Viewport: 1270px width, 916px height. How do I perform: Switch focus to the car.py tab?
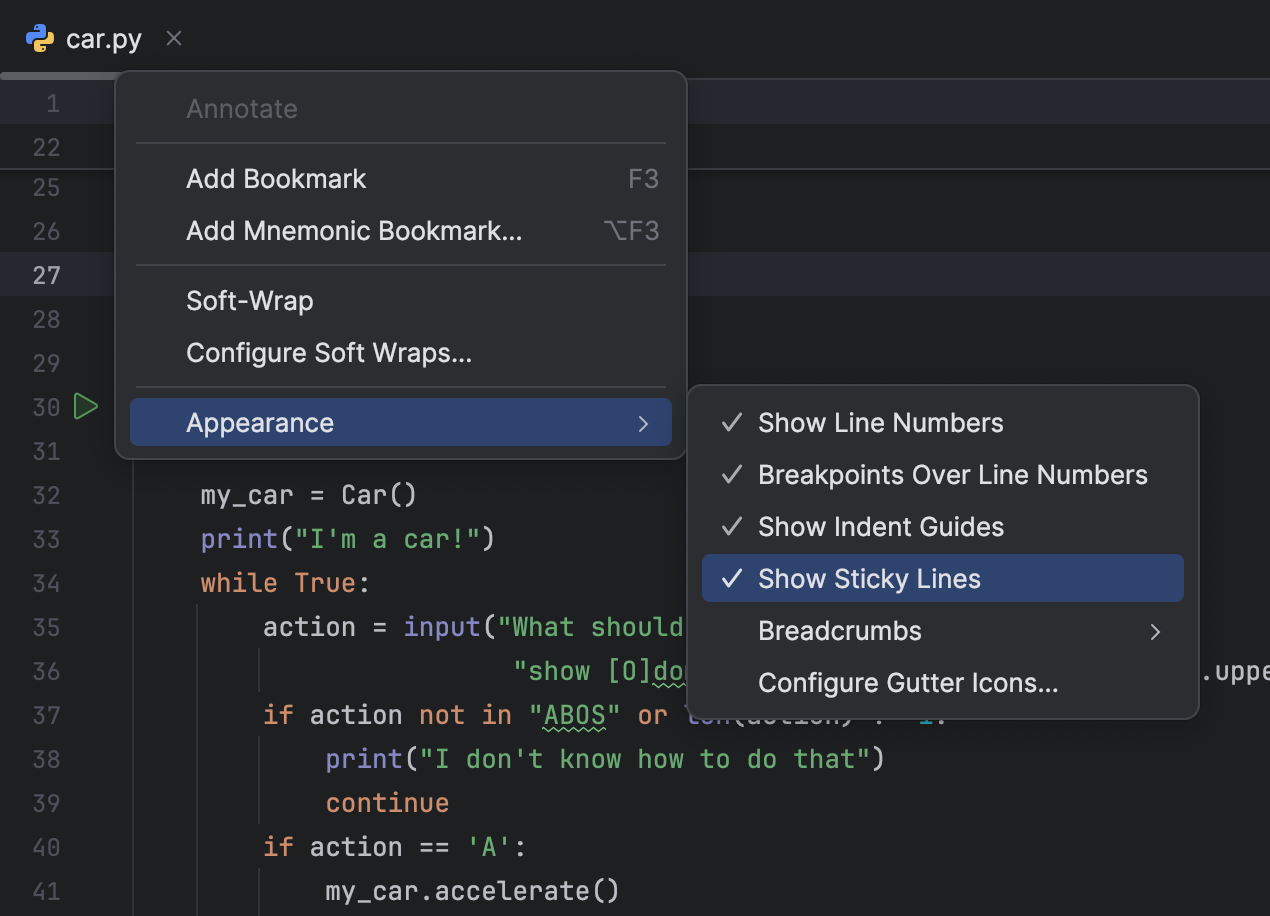click(101, 38)
